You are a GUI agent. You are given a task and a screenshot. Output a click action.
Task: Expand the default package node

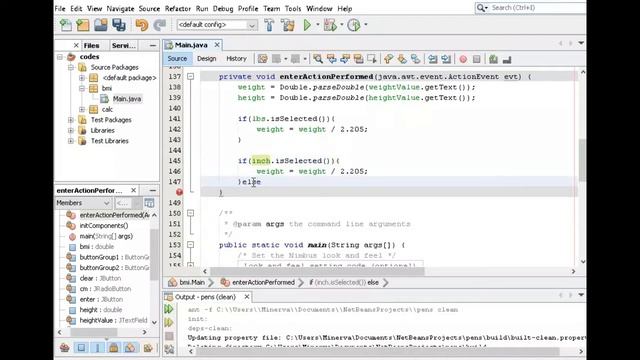click(x=82, y=78)
